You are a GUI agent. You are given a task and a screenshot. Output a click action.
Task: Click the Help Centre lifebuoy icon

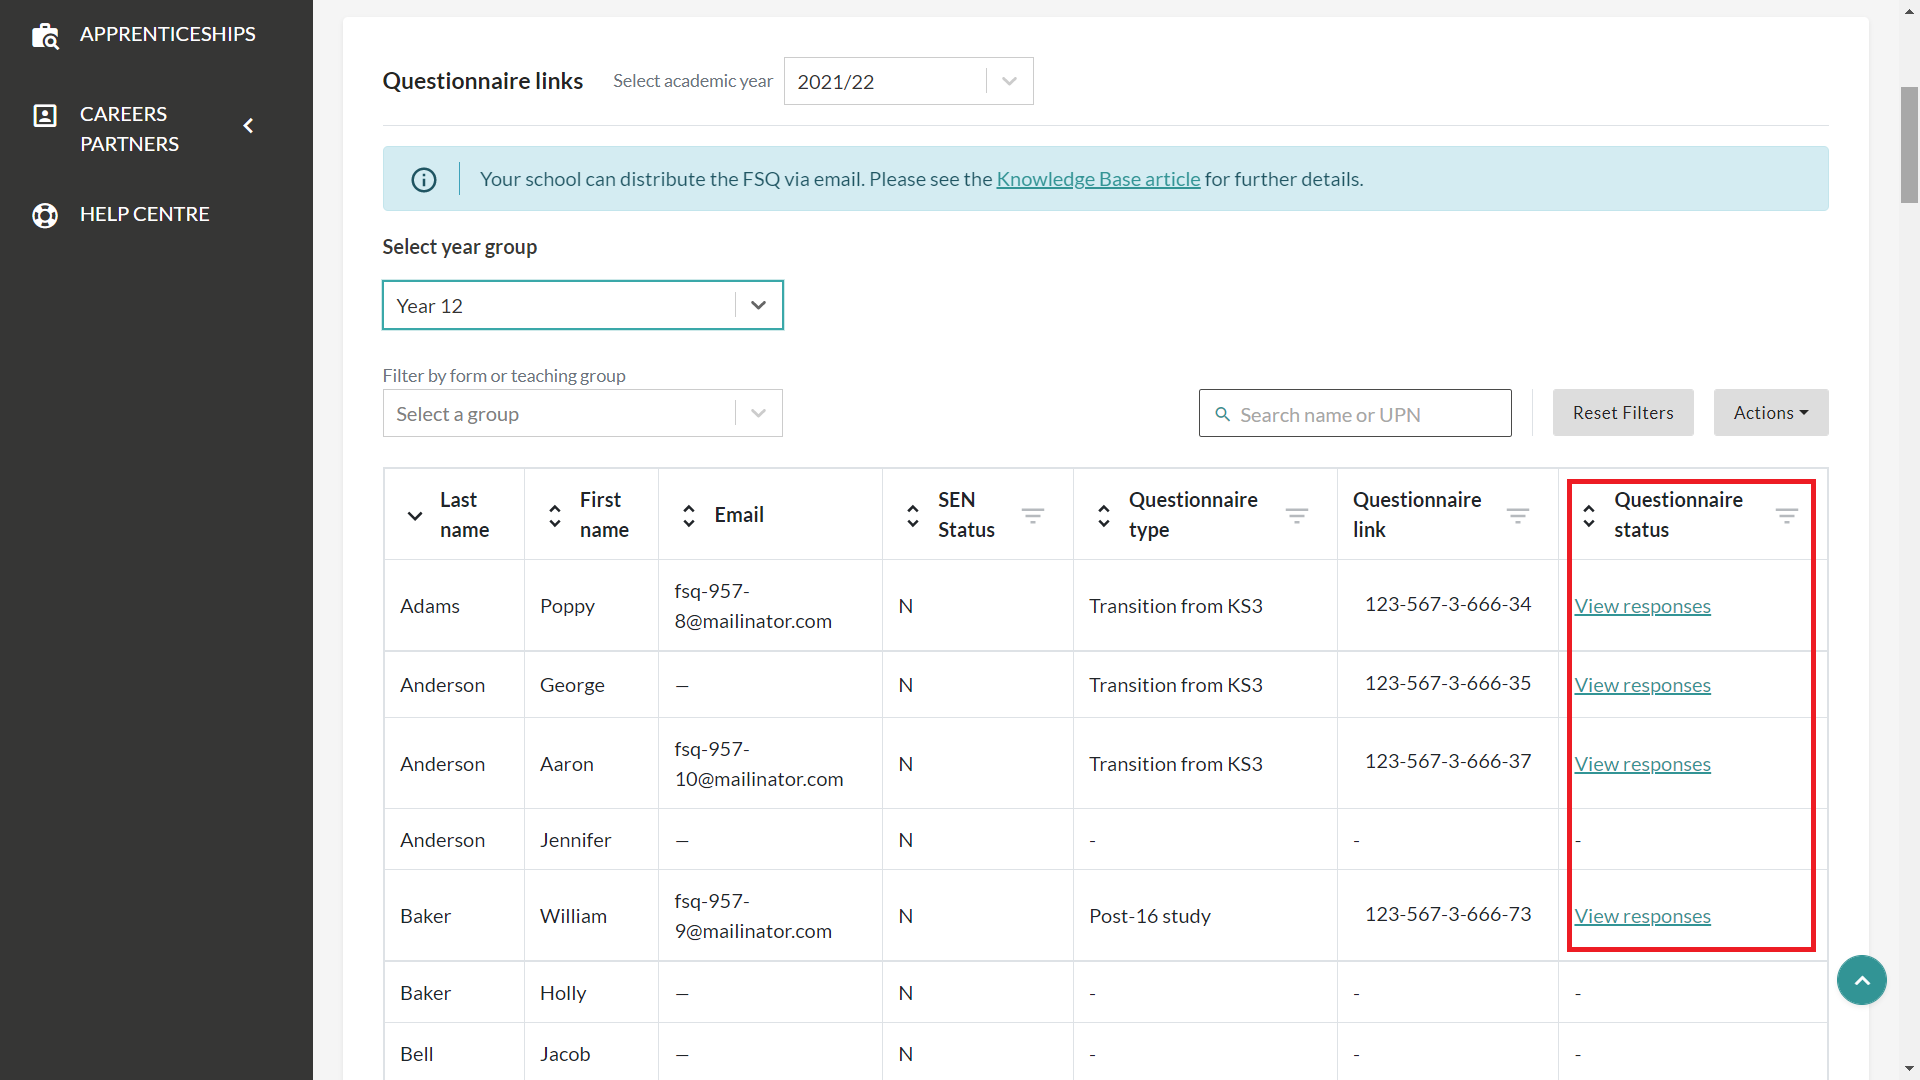[45, 215]
